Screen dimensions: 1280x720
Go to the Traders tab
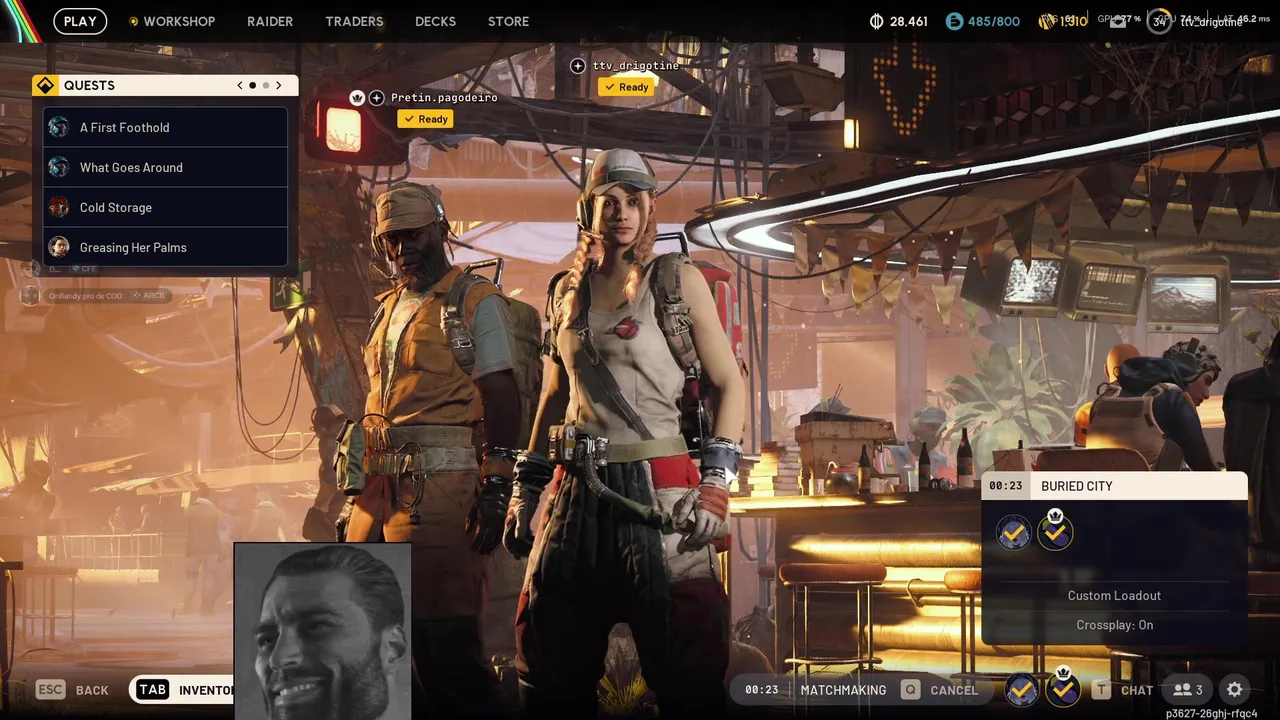click(x=354, y=21)
